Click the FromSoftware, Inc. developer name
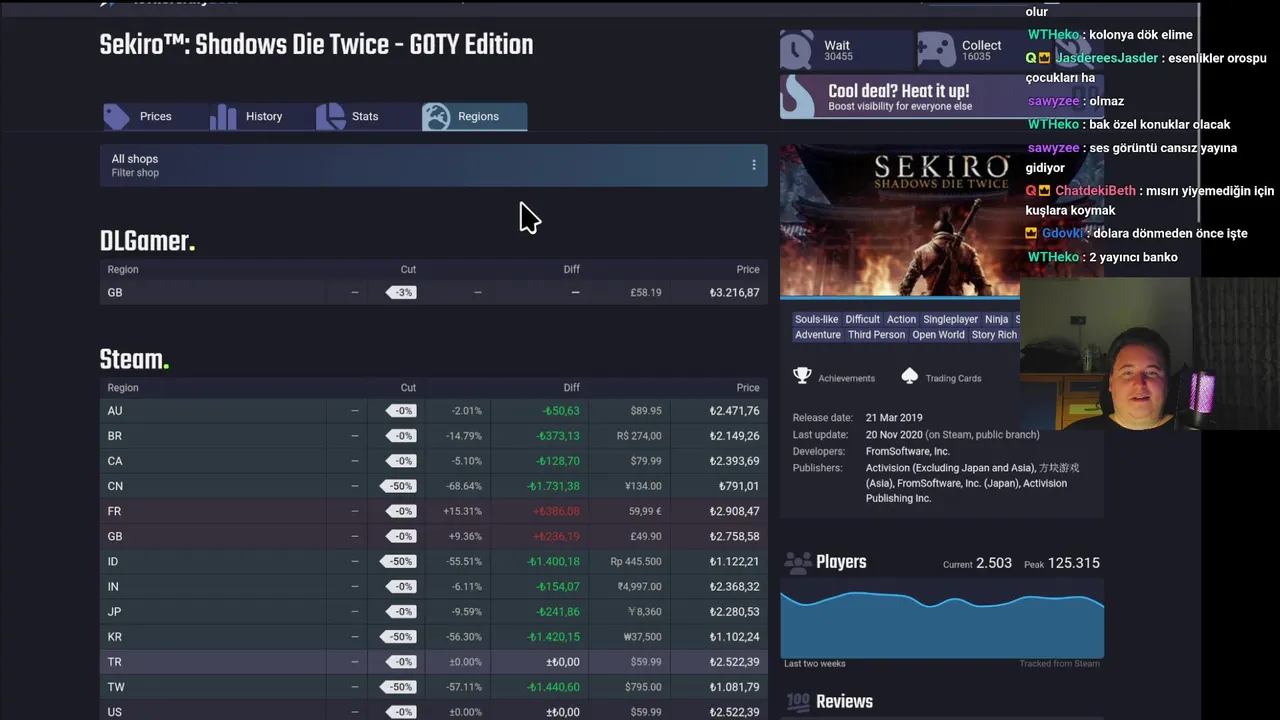This screenshot has width=1280, height=720. coord(908,451)
